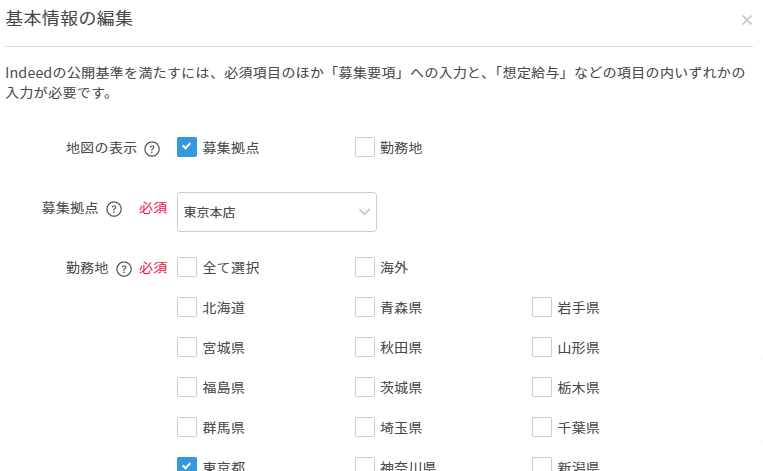
Task: Select 北海道 as work location
Action: tap(187, 307)
